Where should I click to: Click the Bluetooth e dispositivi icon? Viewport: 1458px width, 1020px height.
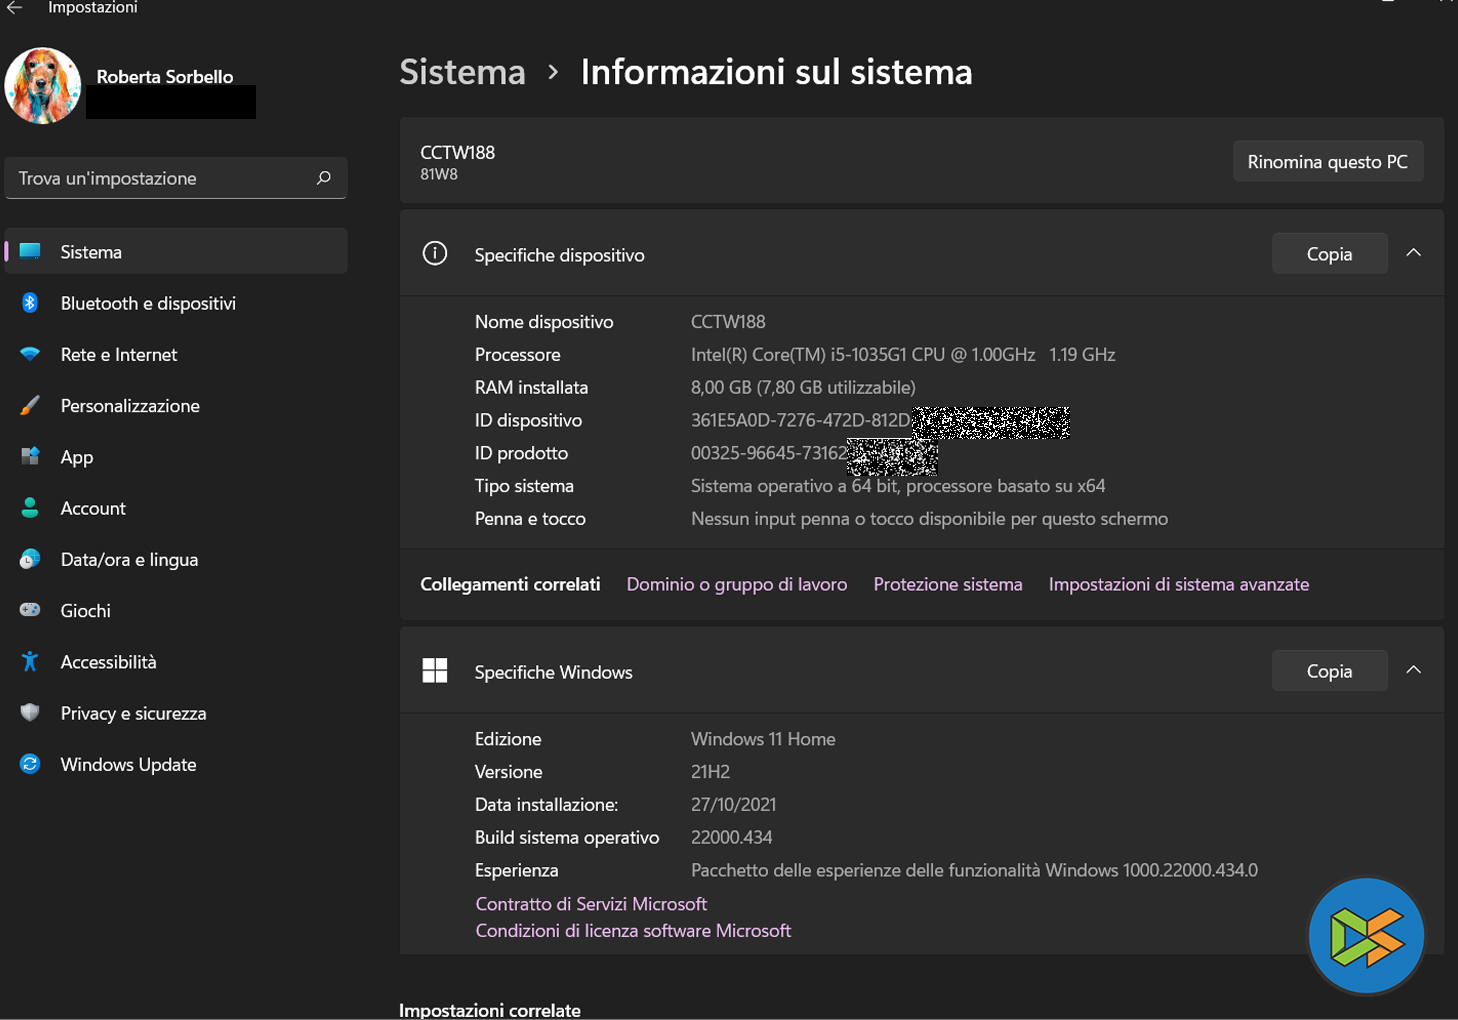(x=30, y=303)
